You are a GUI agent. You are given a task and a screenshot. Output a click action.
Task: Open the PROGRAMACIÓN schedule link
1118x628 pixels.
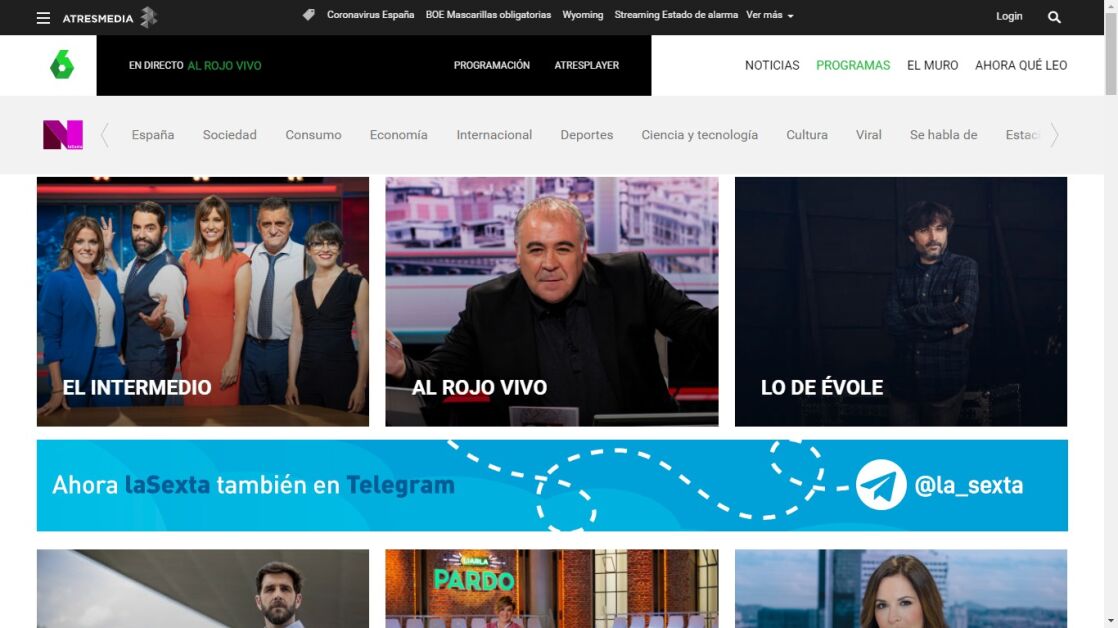click(492, 65)
